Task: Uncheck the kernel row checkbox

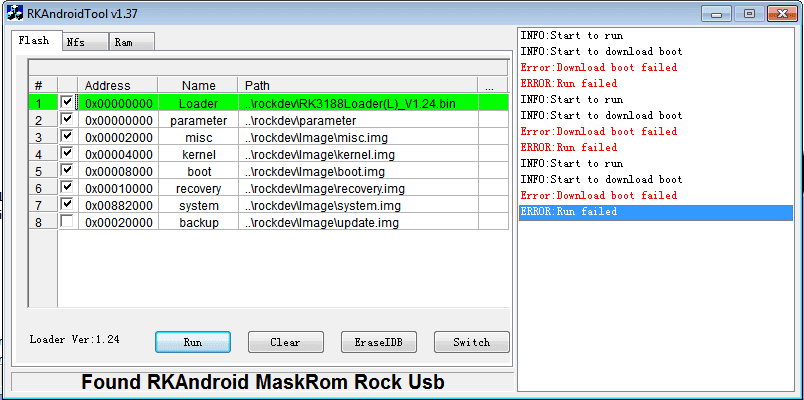Action: 67,153
